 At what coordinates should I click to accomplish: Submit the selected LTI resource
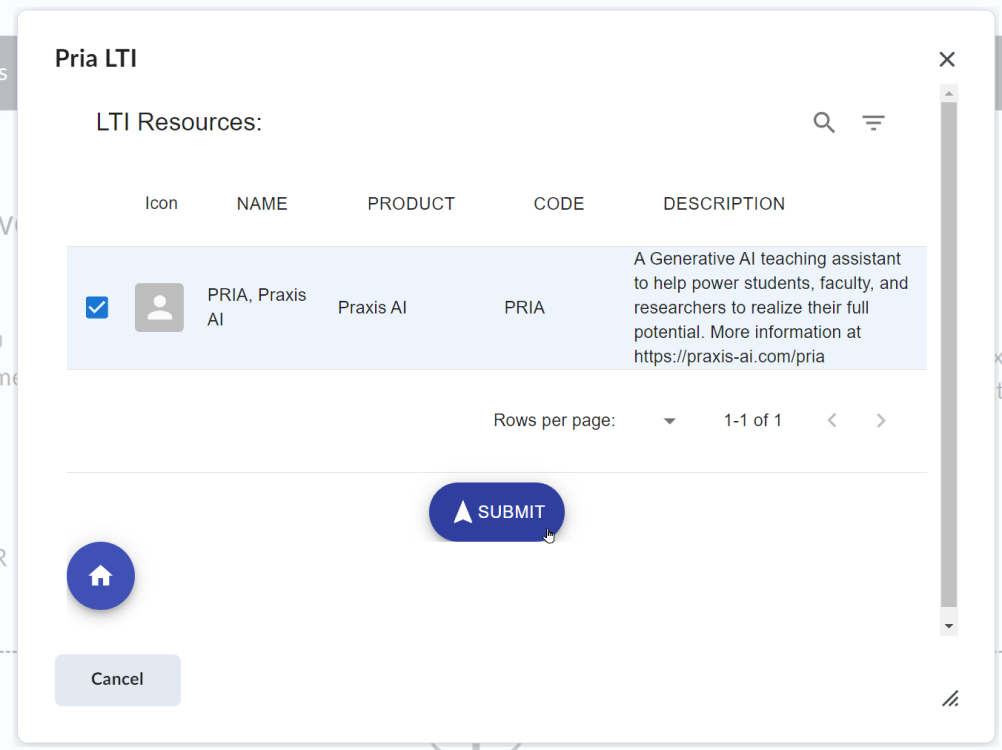point(497,512)
